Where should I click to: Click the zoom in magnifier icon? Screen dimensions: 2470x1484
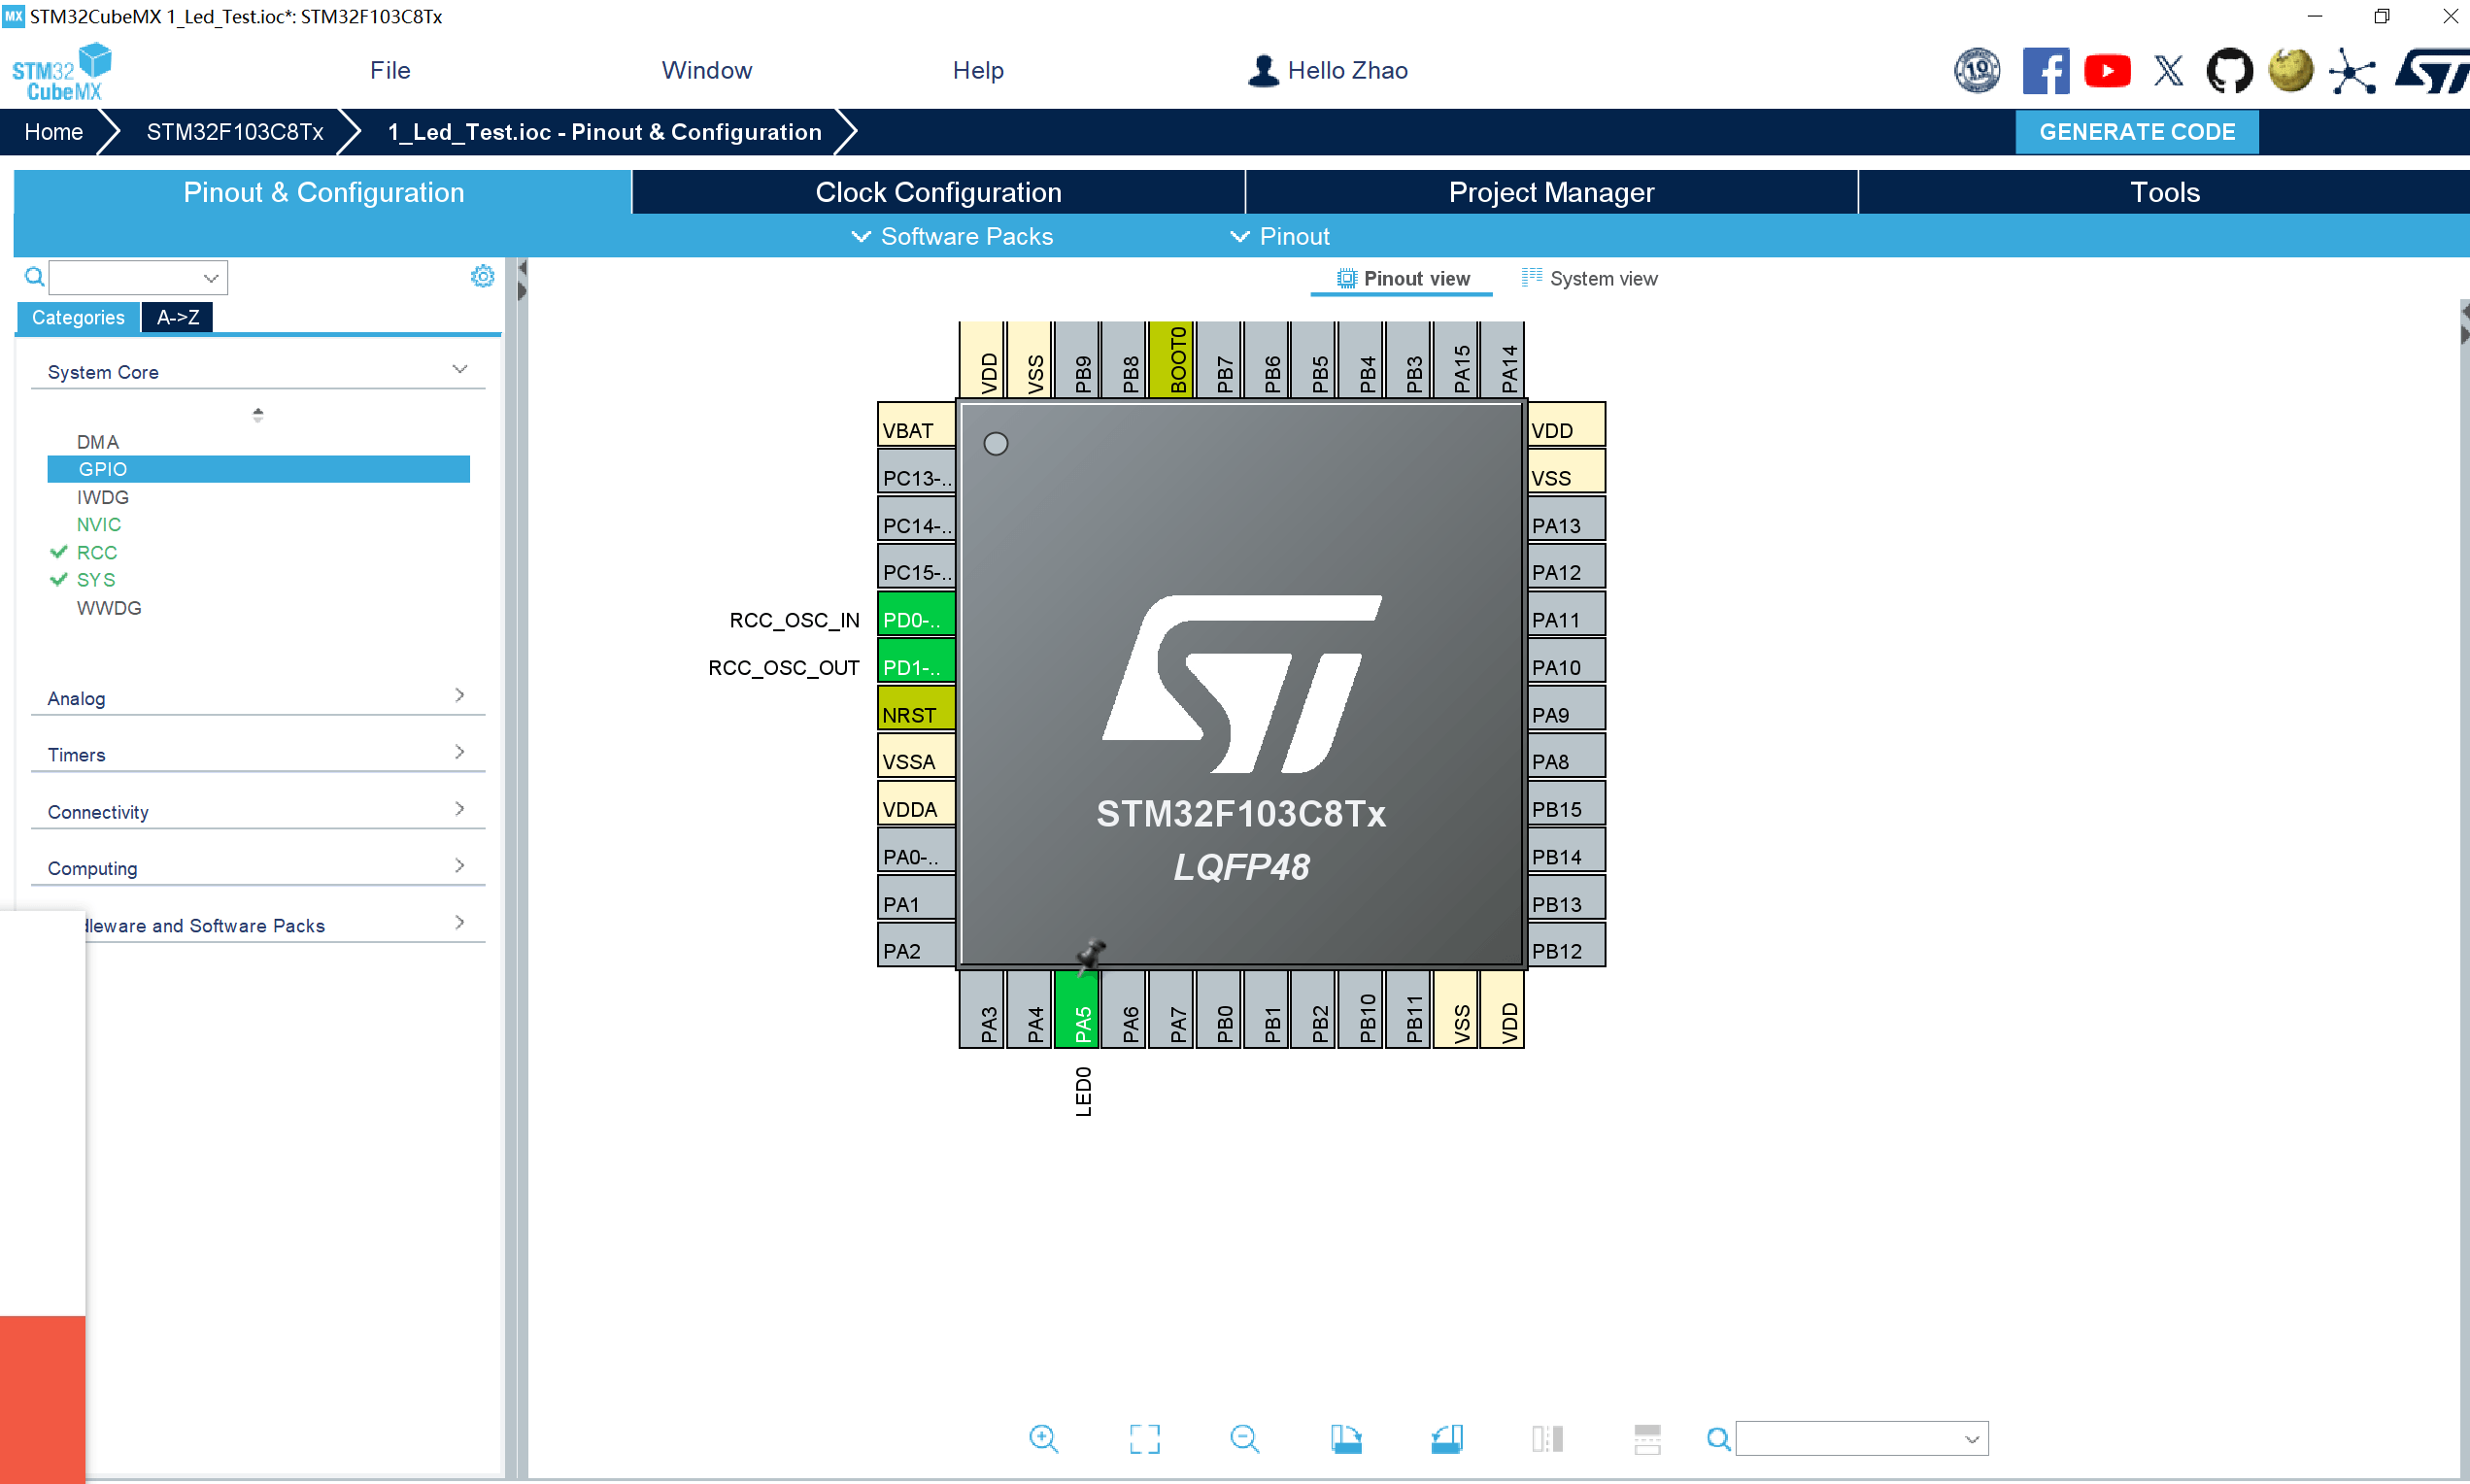pos(1043,1438)
